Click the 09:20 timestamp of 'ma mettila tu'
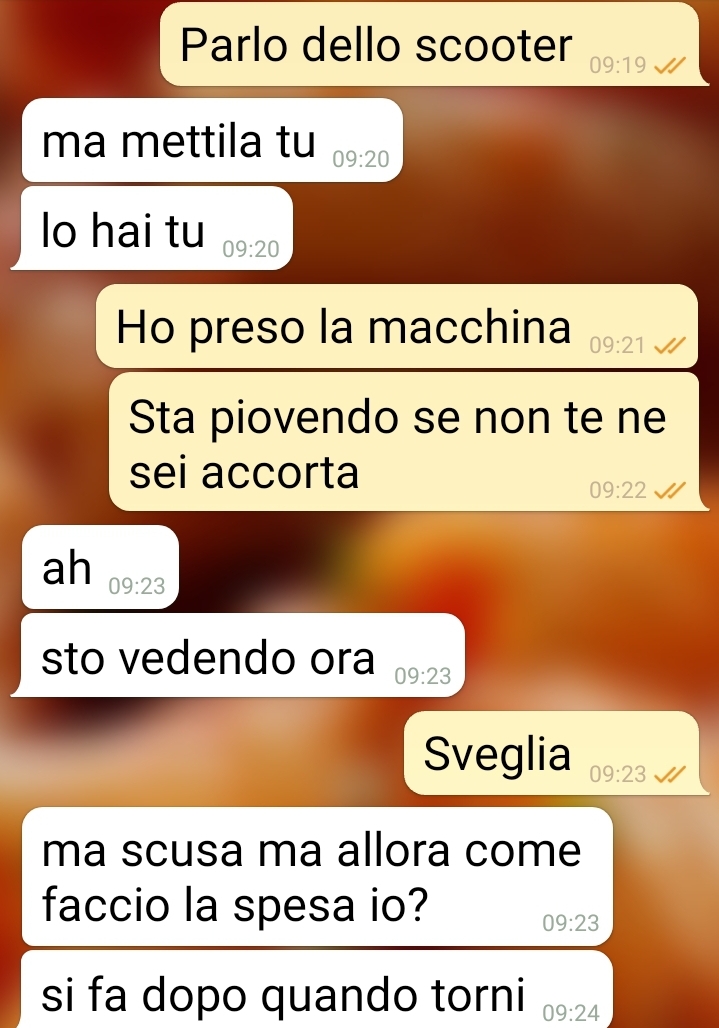Screen dimensions: 719x1028 (x=360, y=159)
